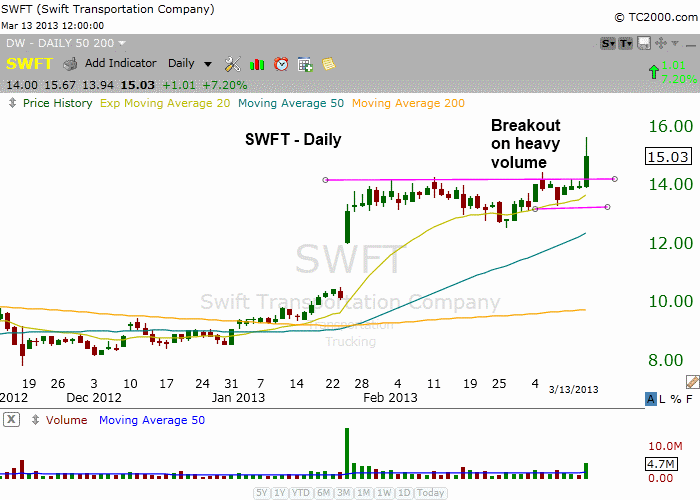700x500 pixels.
Task: Click Exp Moving Average 20 legend label
Action: click(x=165, y=103)
